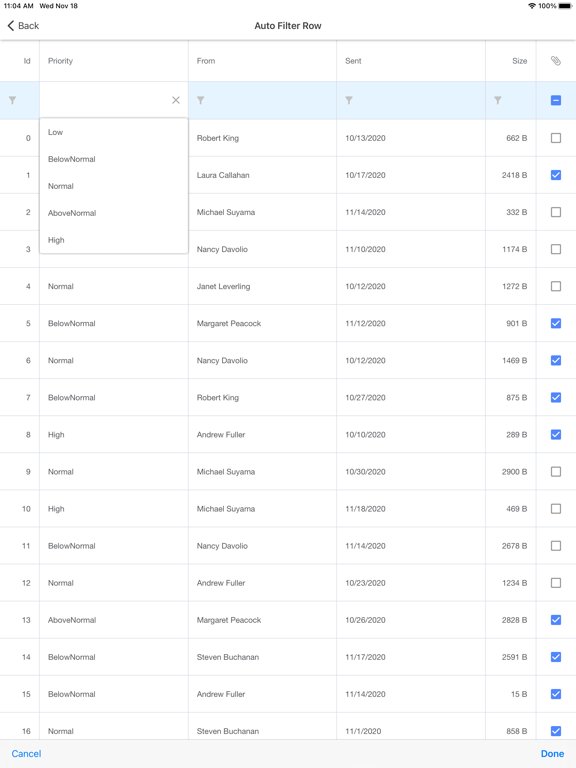Click the Done button
Screen dimensions: 576x768
click(552, 754)
